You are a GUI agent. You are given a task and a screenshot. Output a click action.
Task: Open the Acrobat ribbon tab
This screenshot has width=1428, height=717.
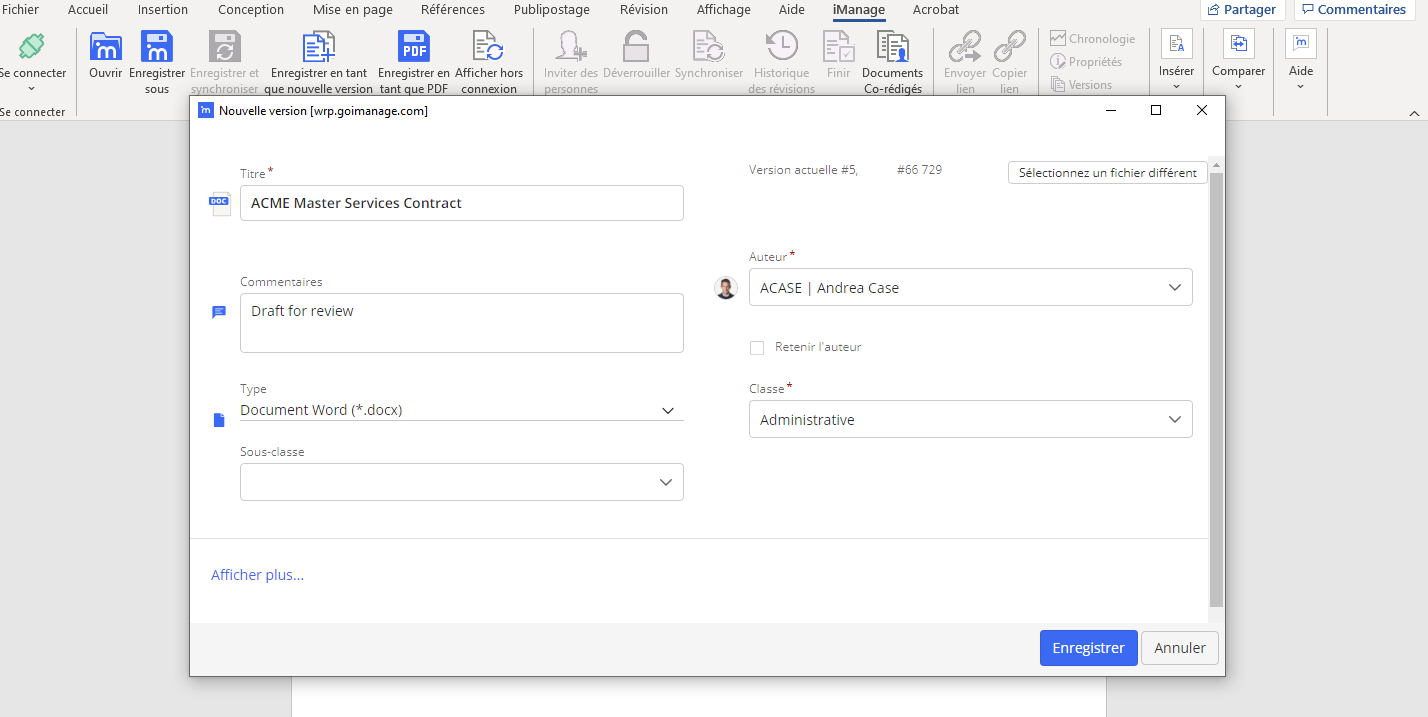935,10
